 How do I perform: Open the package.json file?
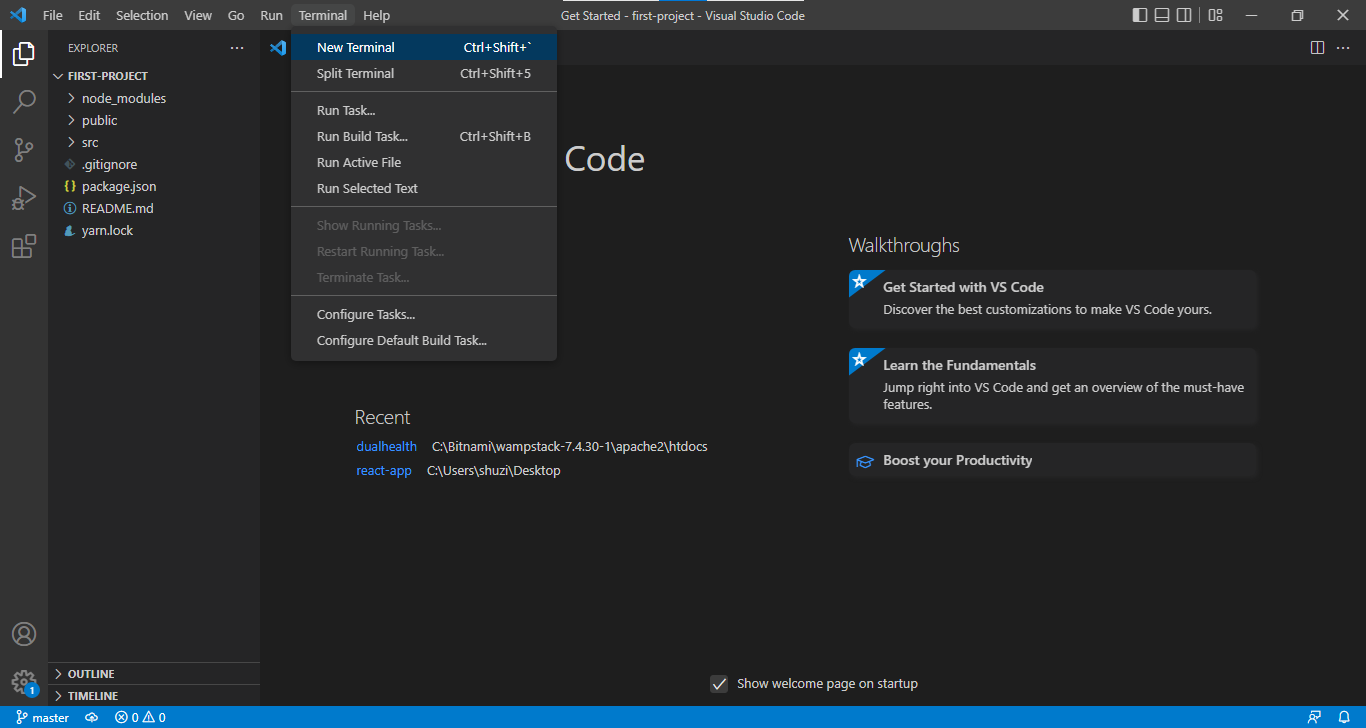(154, 186)
